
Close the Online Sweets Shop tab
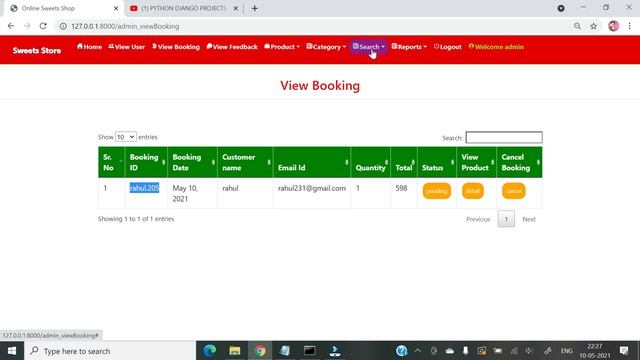tap(116, 8)
